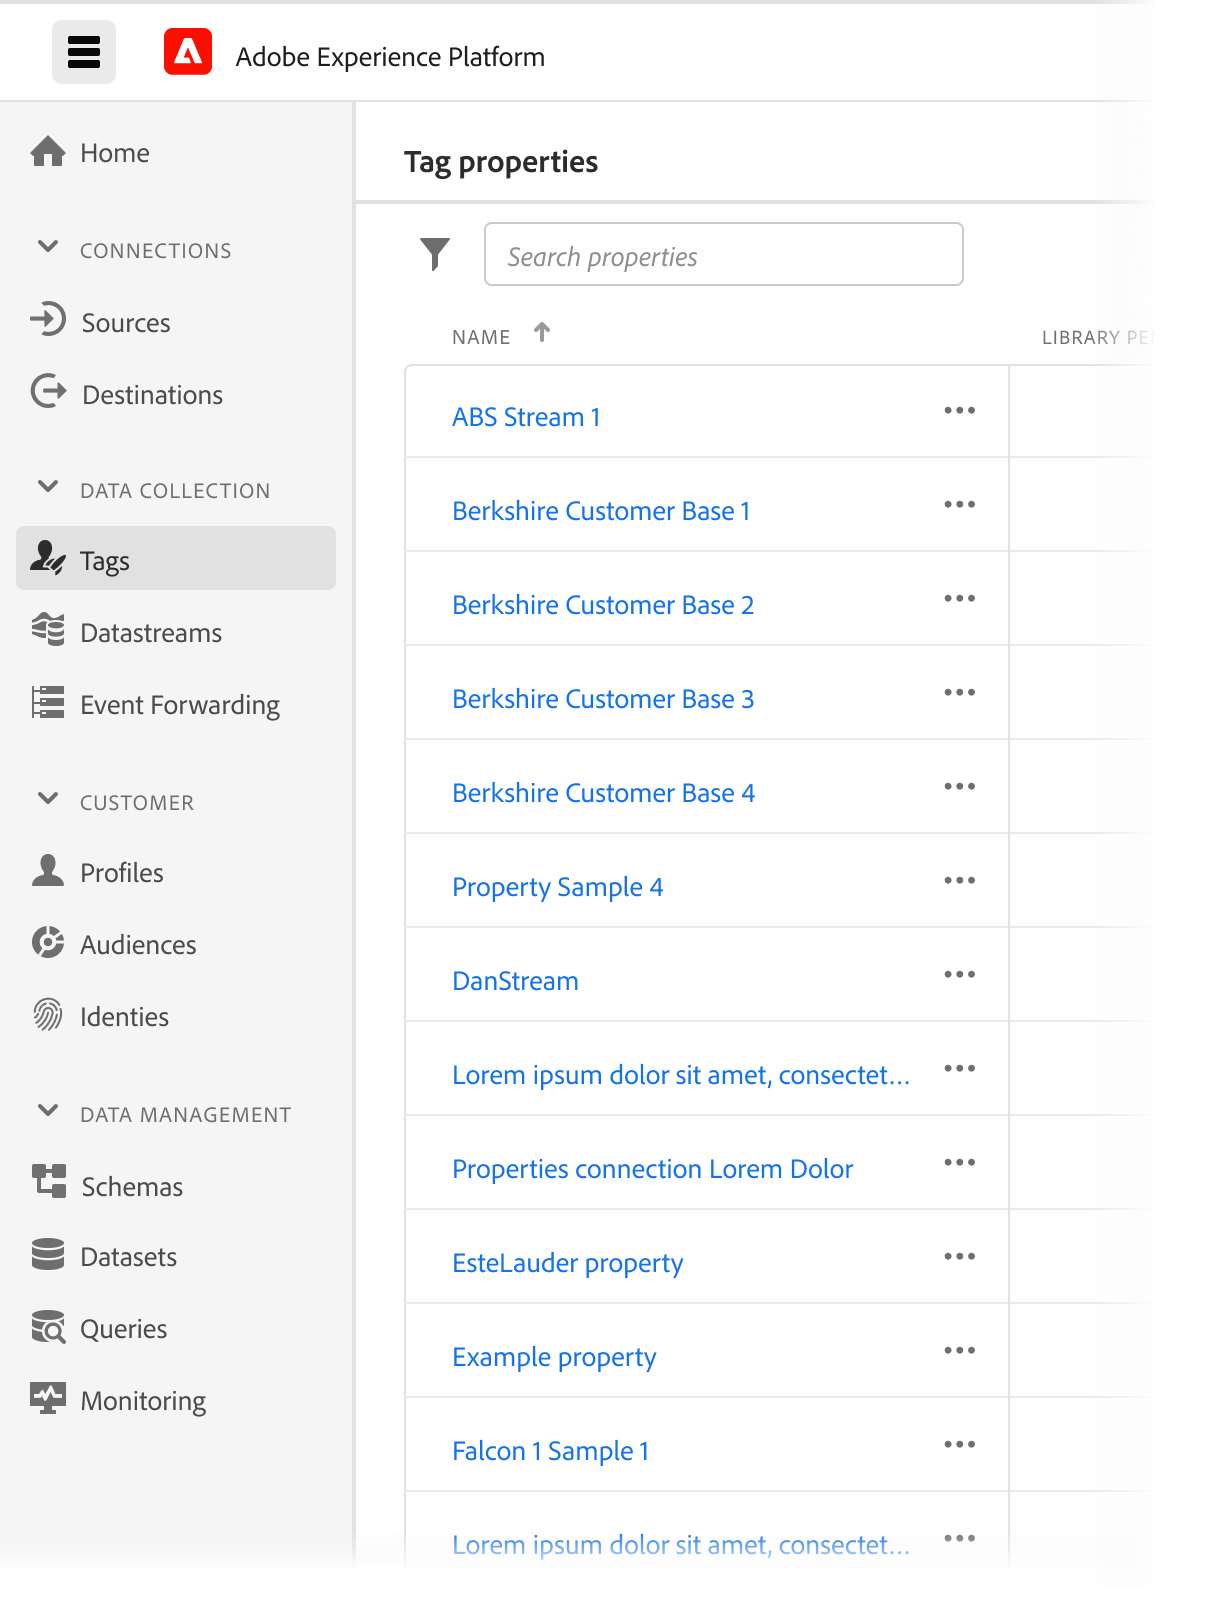Sort by the Name column header
The image size is (1224, 1614).
click(x=481, y=338)
